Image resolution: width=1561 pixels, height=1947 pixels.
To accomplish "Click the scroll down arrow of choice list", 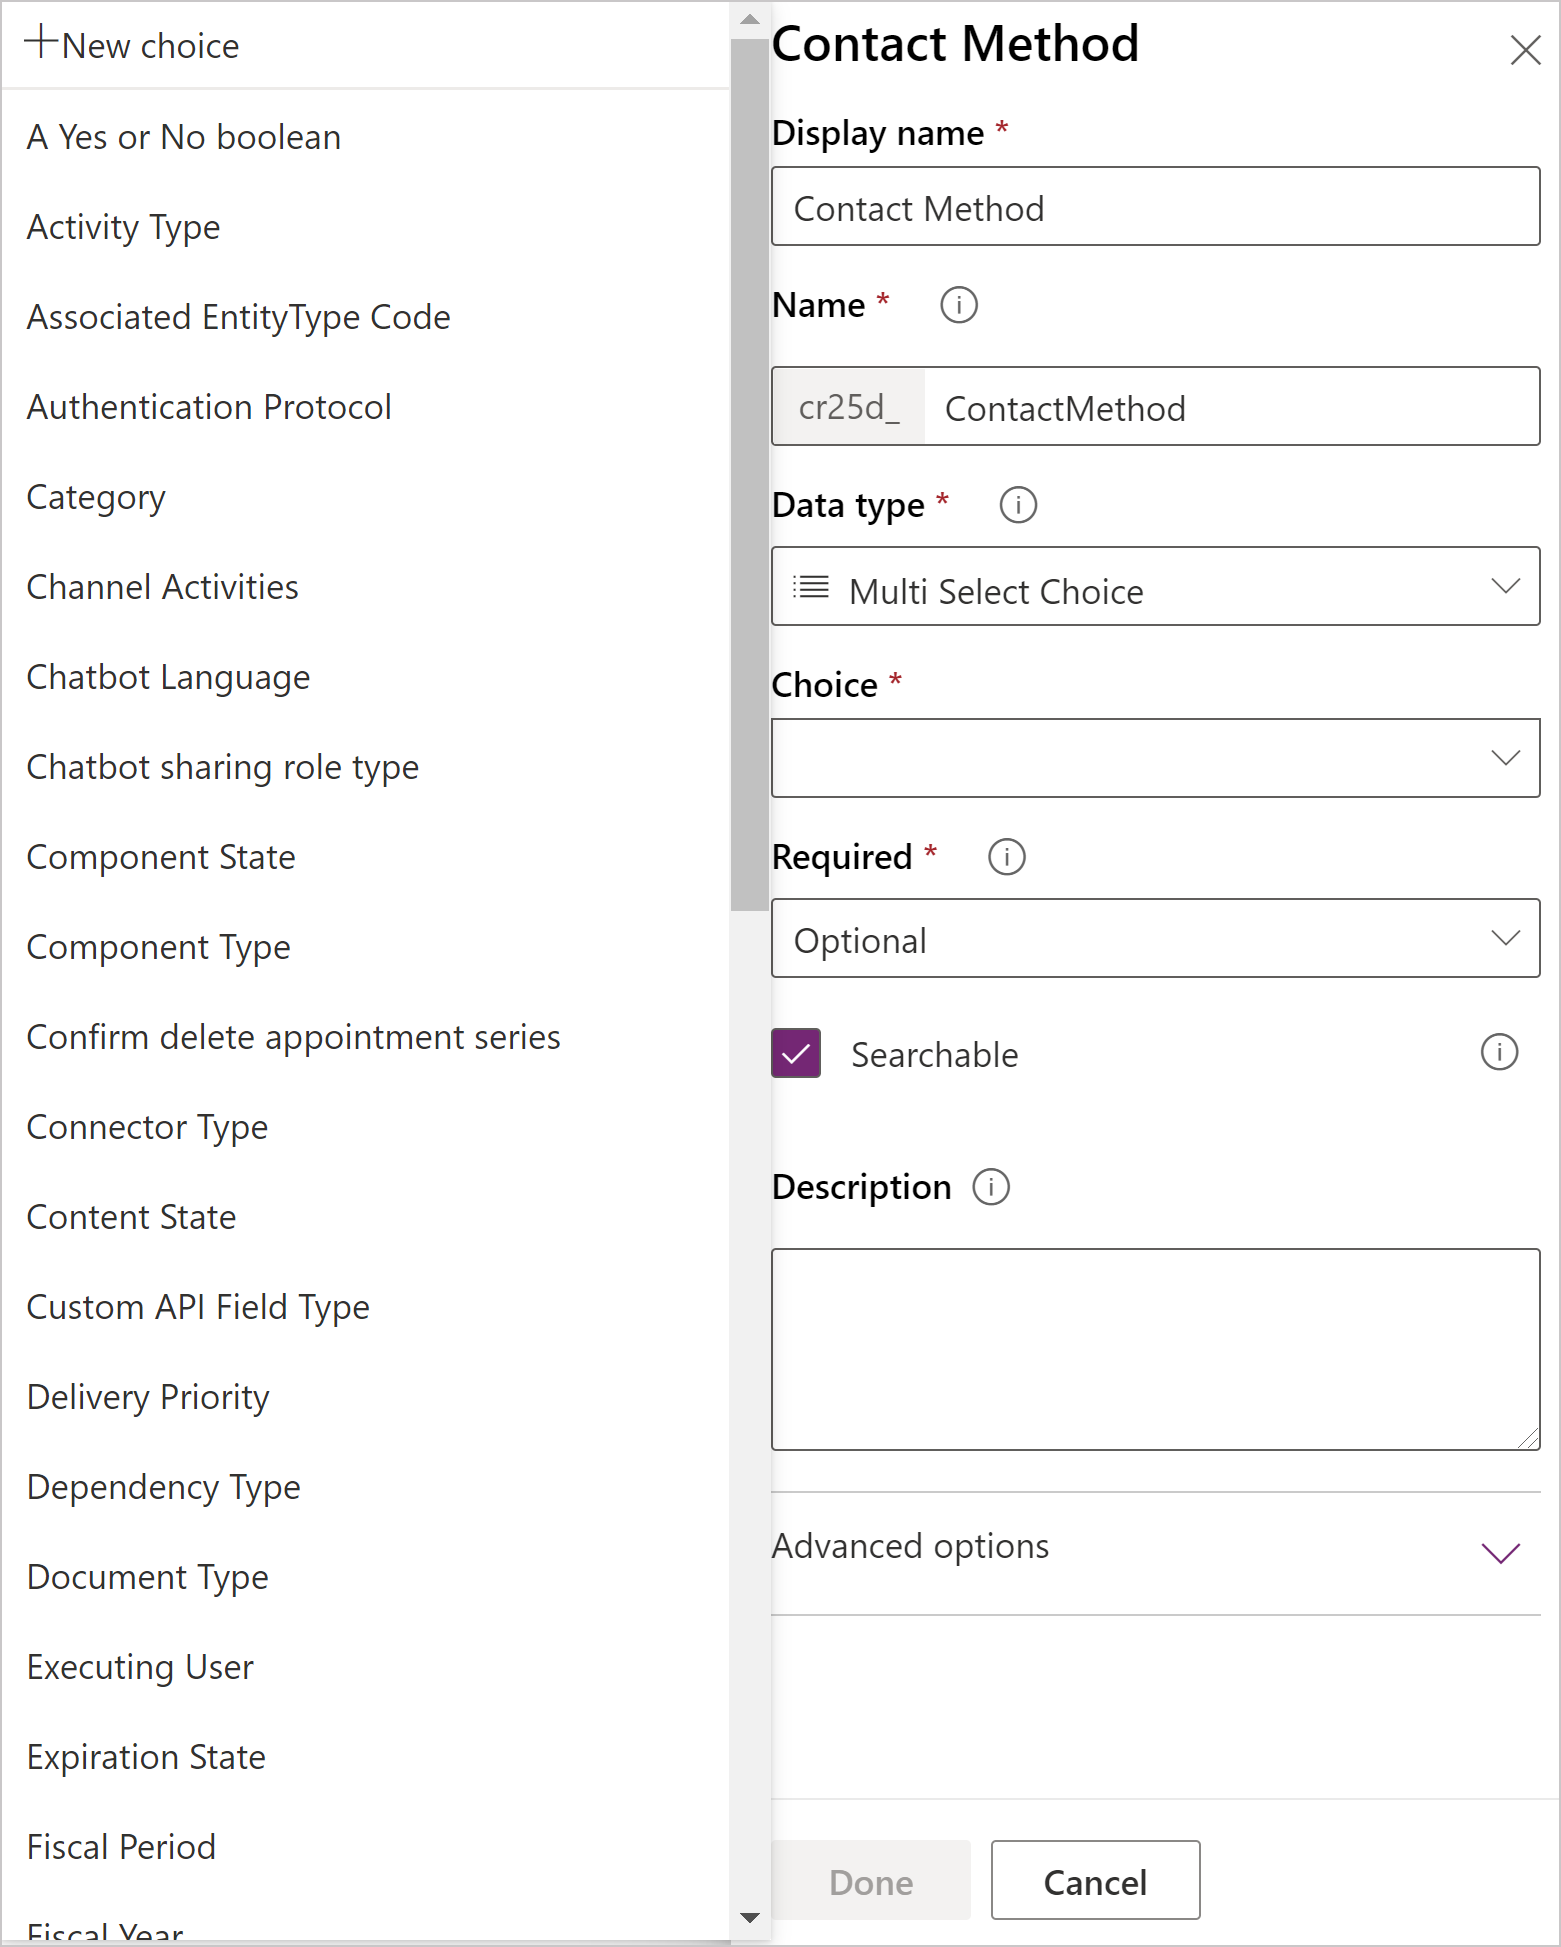I will 749,1917.
